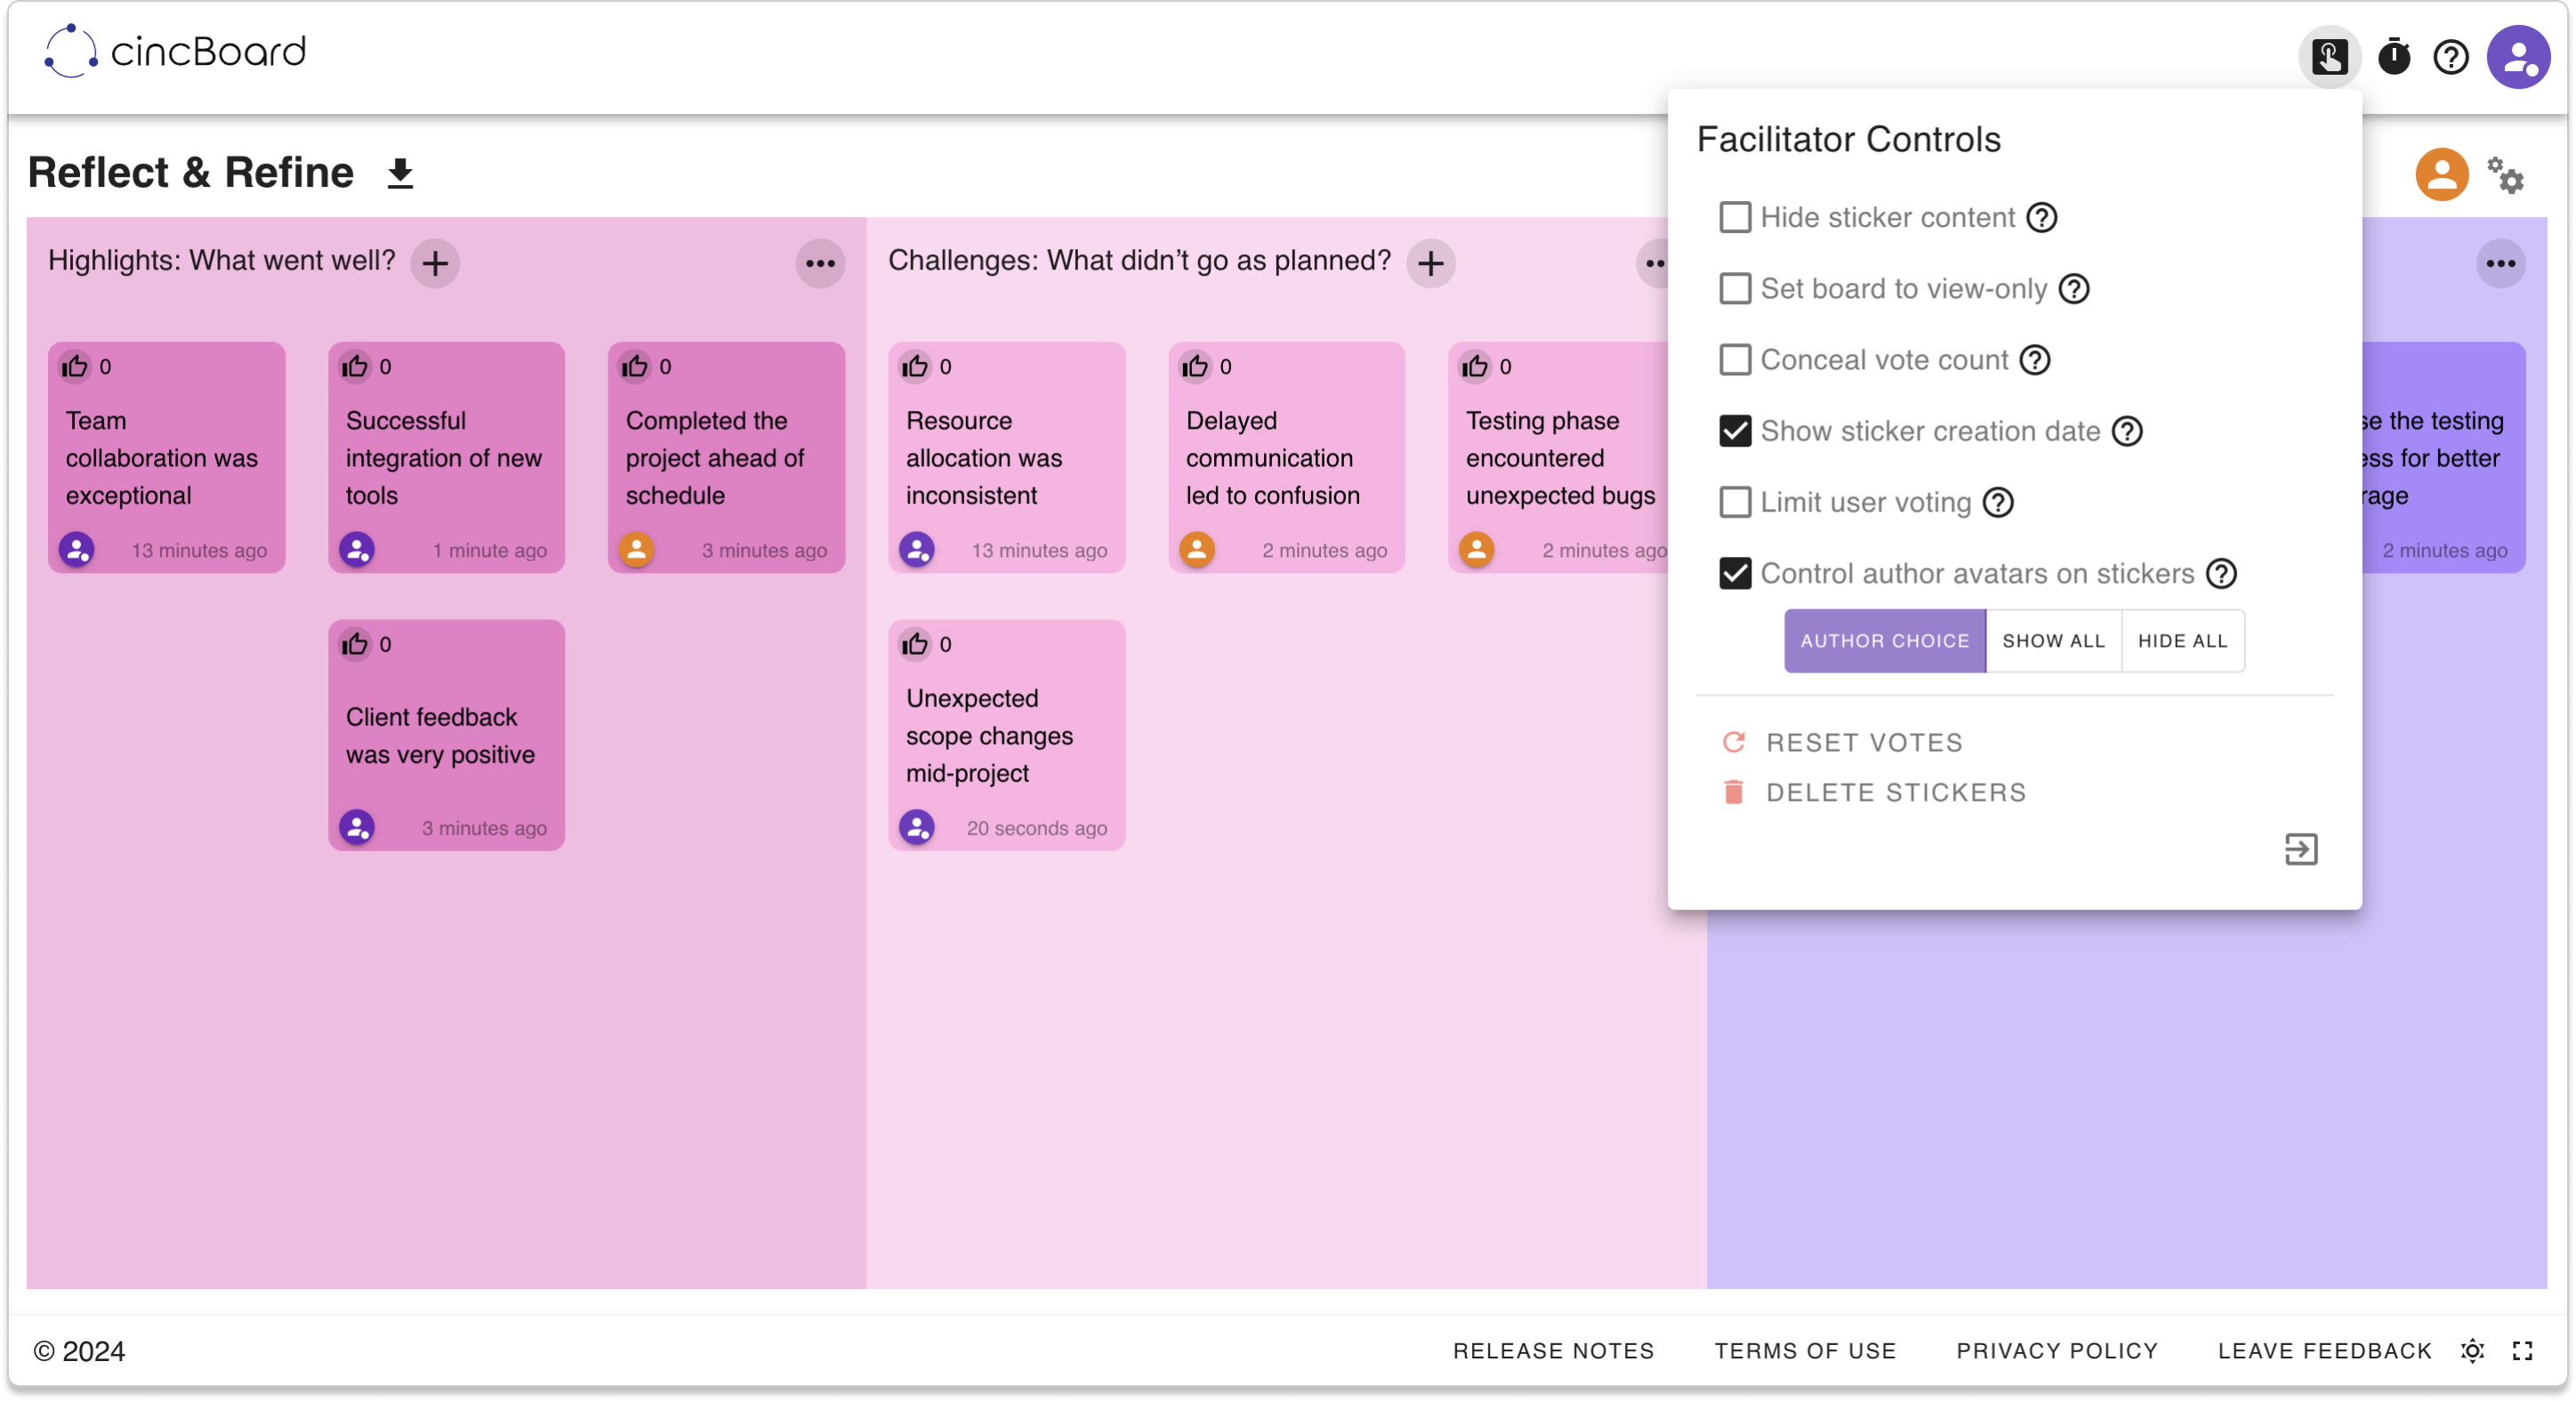The image size is (2576, 1402).
Task: Open the RELEASE NOTES link
Action: (x=1553, y=1351)
